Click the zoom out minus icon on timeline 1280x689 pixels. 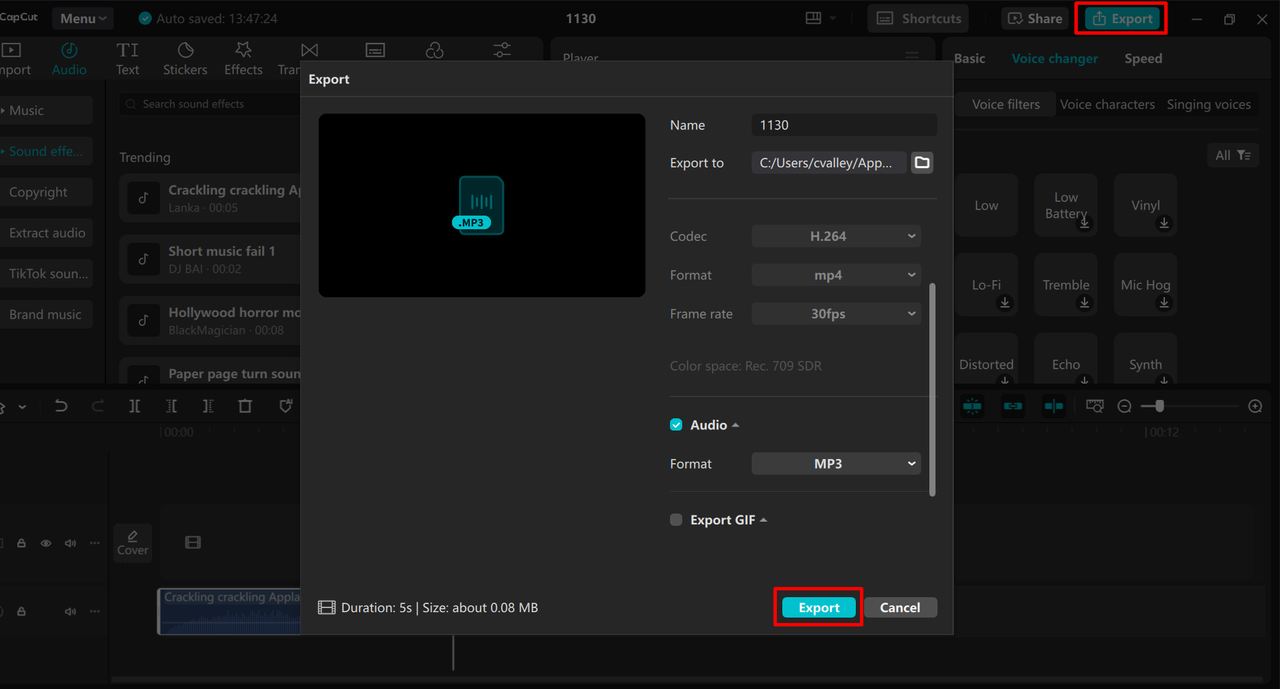click(x=1124, y=406)
